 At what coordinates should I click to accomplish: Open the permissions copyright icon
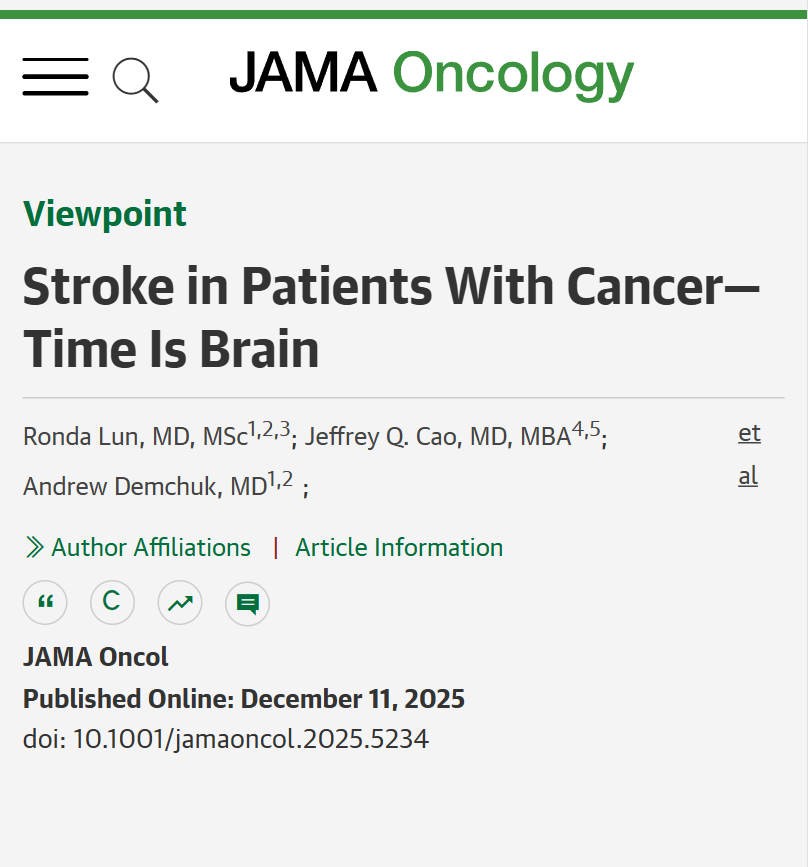tap(112, 603)
